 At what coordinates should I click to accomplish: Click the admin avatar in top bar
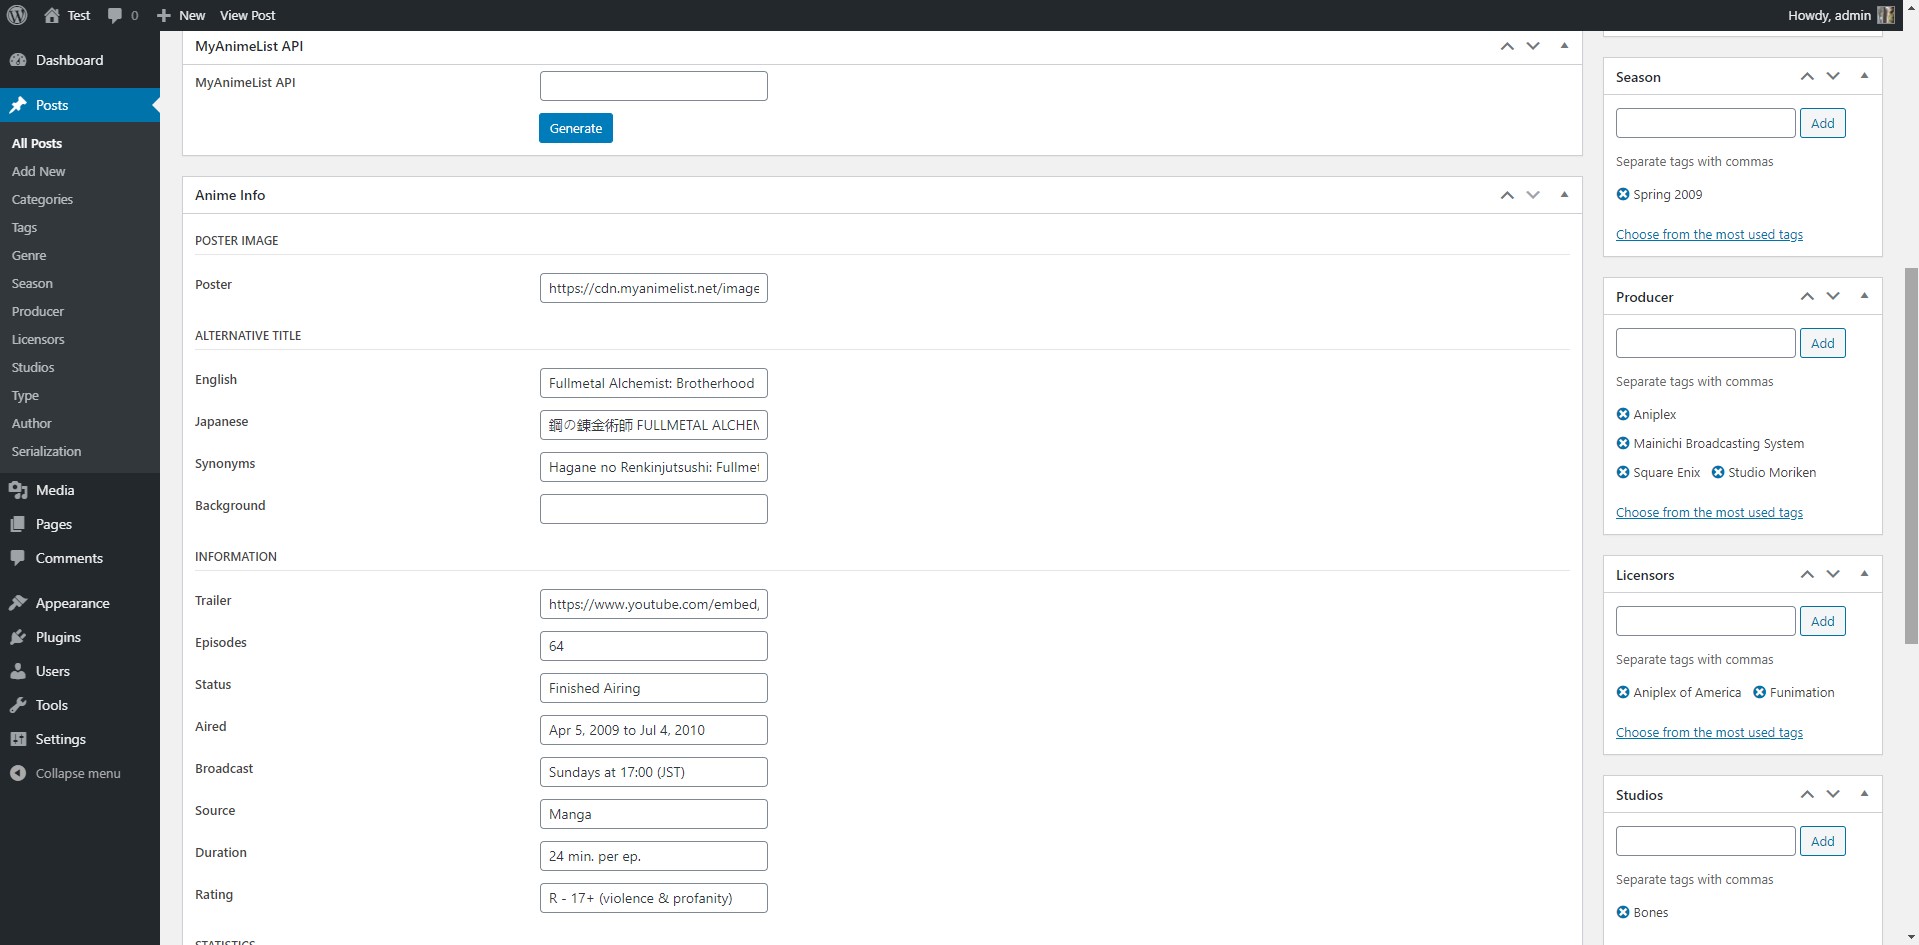(x=1886, y=15)
